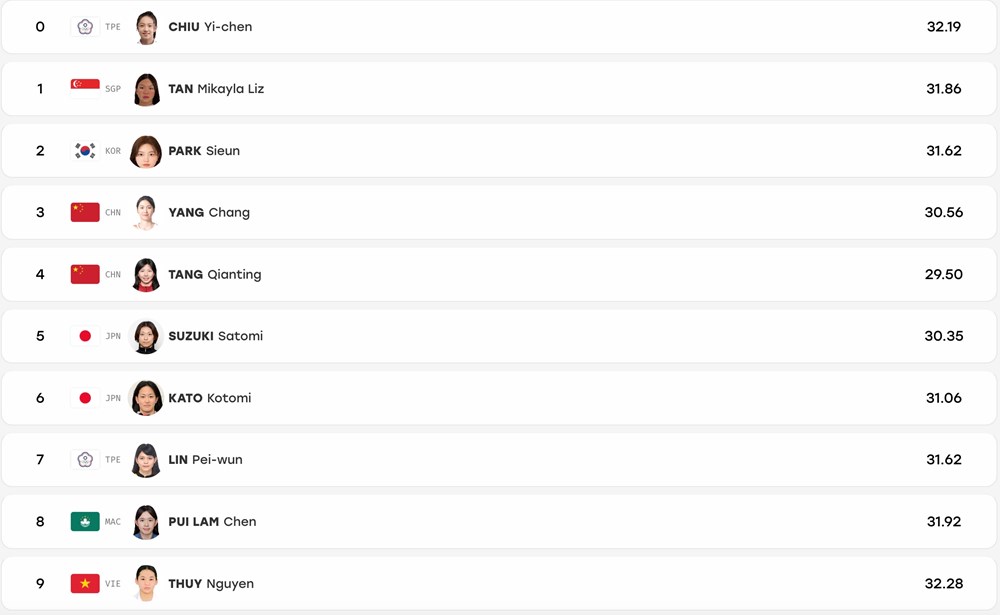Image resolution: width=1000 pixels, height=615 pixels.
Task: Click the THUY Nguyen athlete name
Action: (211, 584)
